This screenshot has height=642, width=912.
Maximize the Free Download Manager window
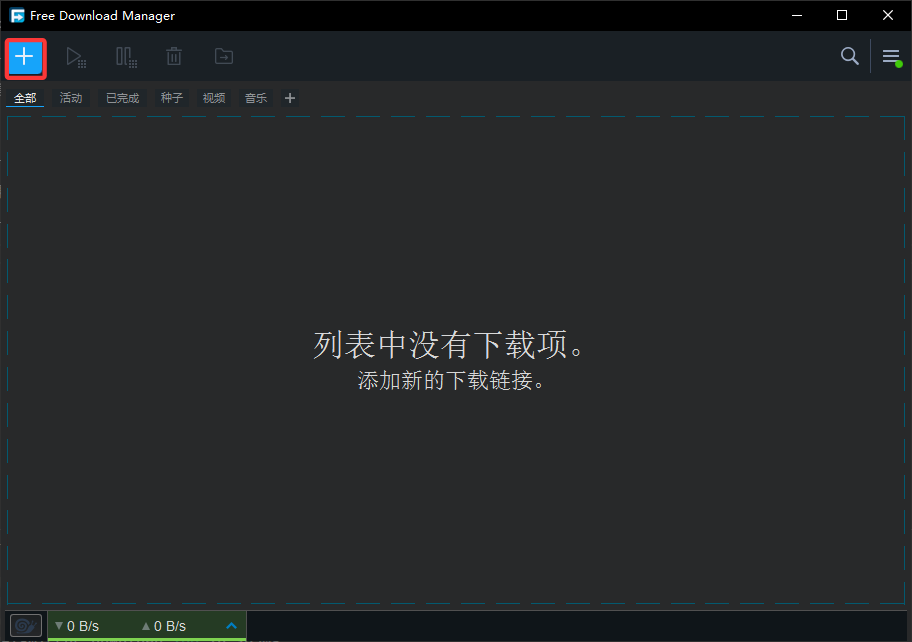842,15
